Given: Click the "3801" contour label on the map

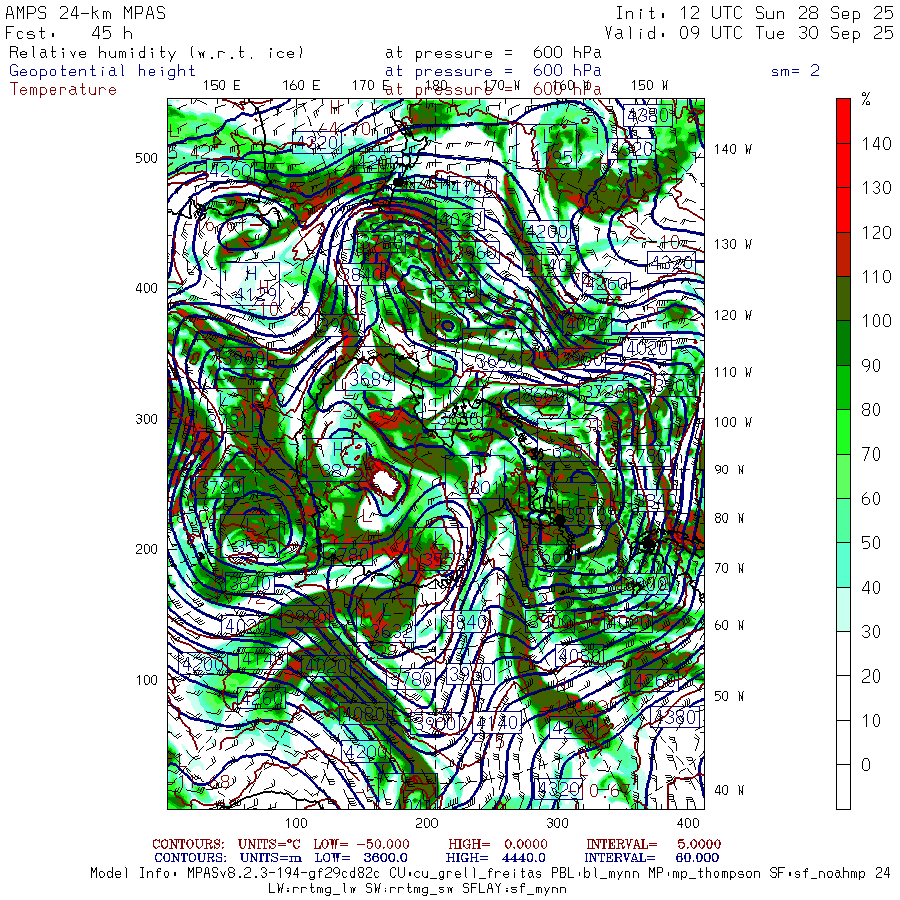Looking at the screenshot, I should 483,488.
